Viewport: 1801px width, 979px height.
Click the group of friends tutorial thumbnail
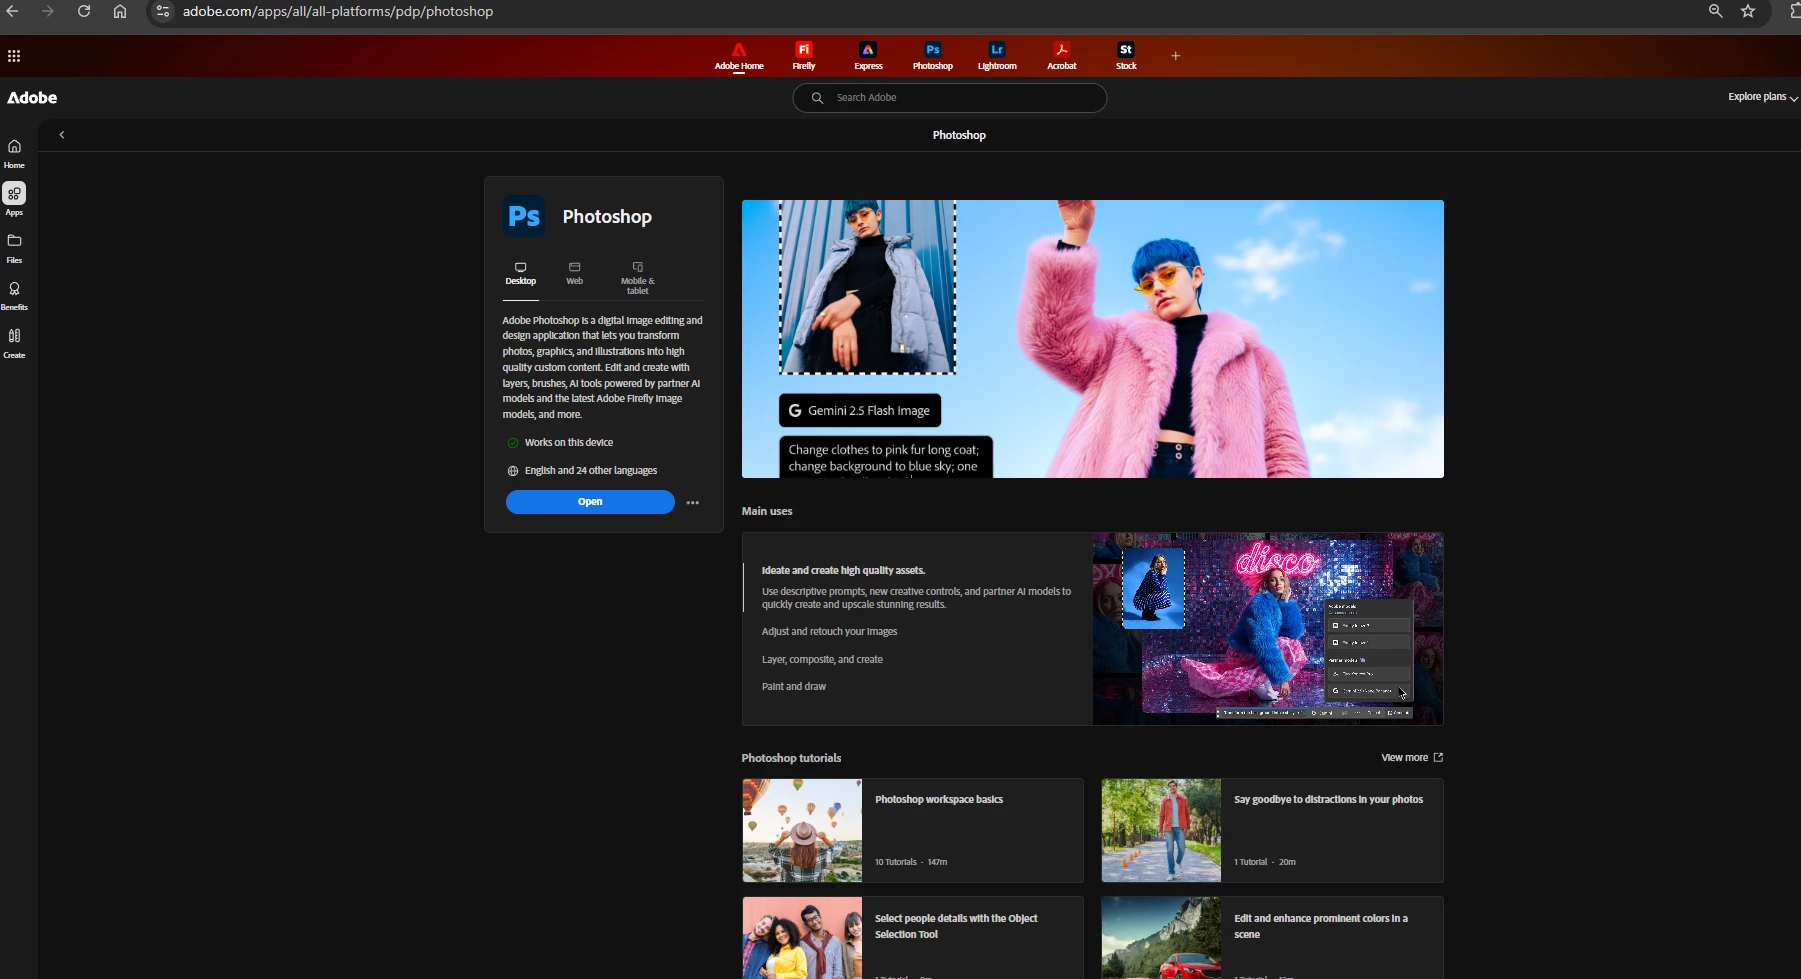[x=802, y=938]
